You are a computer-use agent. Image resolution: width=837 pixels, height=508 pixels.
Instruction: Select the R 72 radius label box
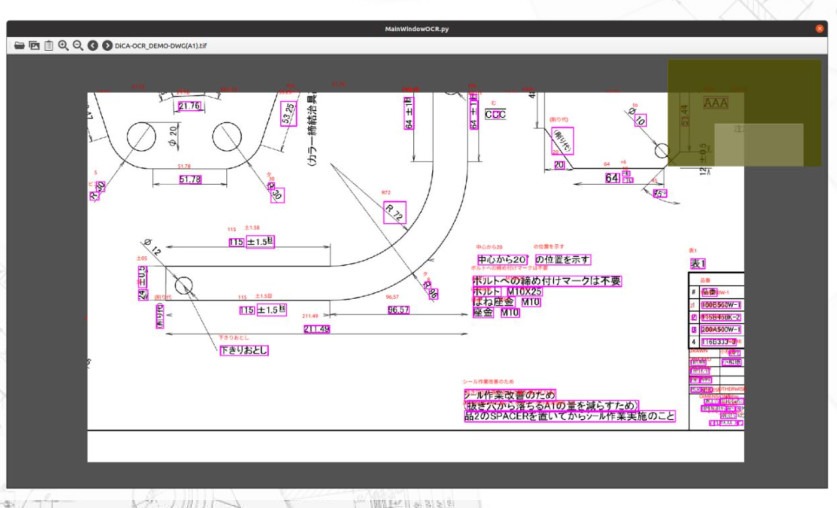pos(395,212)
